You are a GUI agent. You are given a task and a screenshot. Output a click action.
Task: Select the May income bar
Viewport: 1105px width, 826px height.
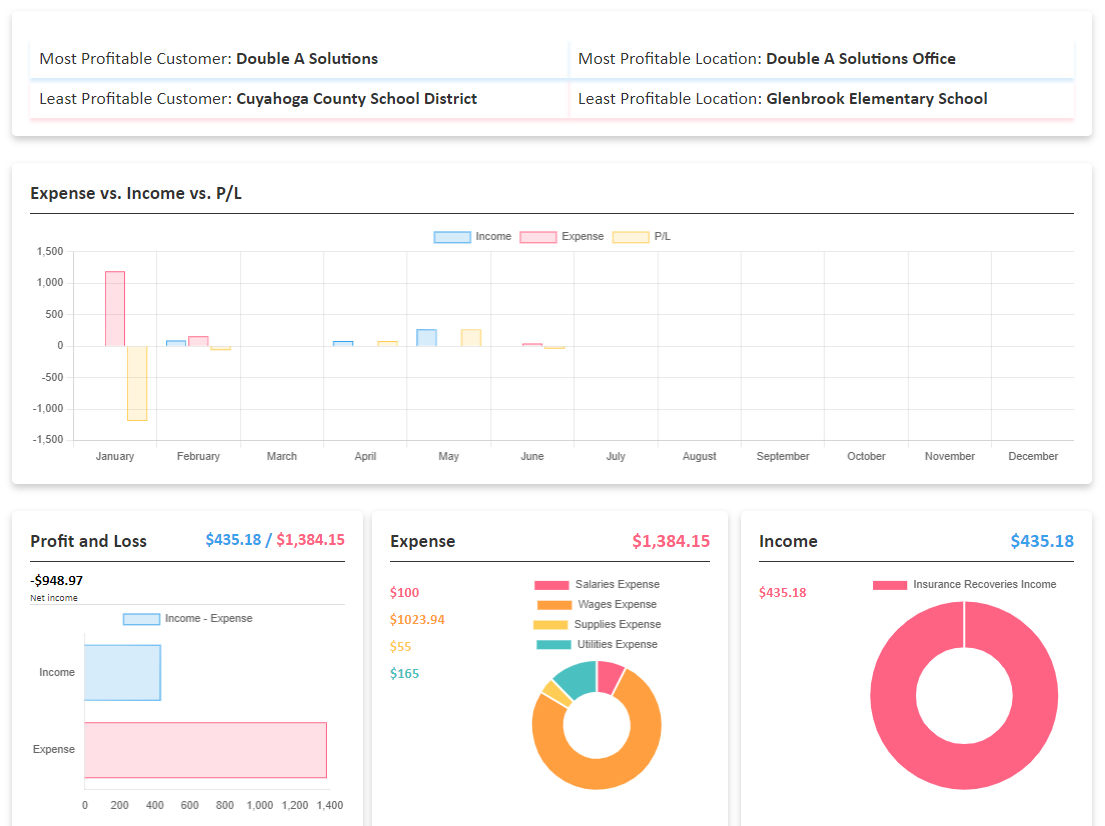click(427, 338)
